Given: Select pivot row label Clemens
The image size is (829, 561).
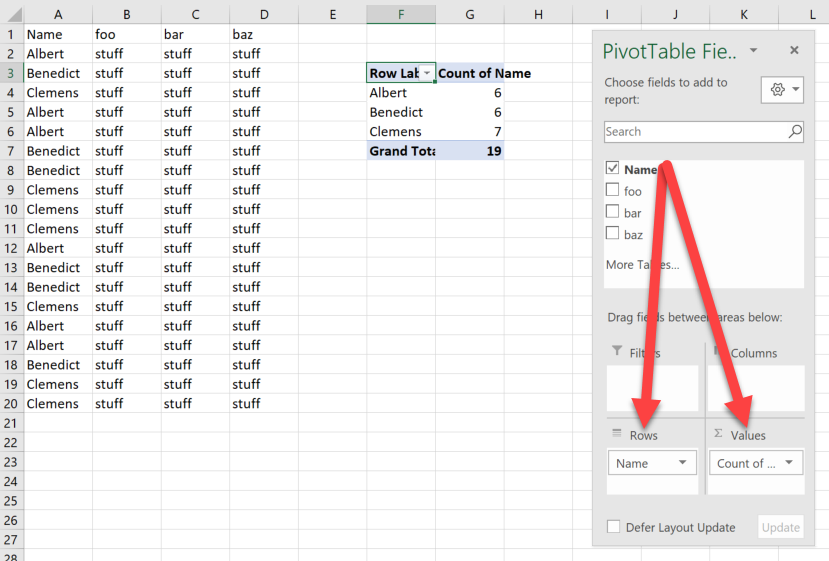Looking at the screenshot, I should 401,132.
